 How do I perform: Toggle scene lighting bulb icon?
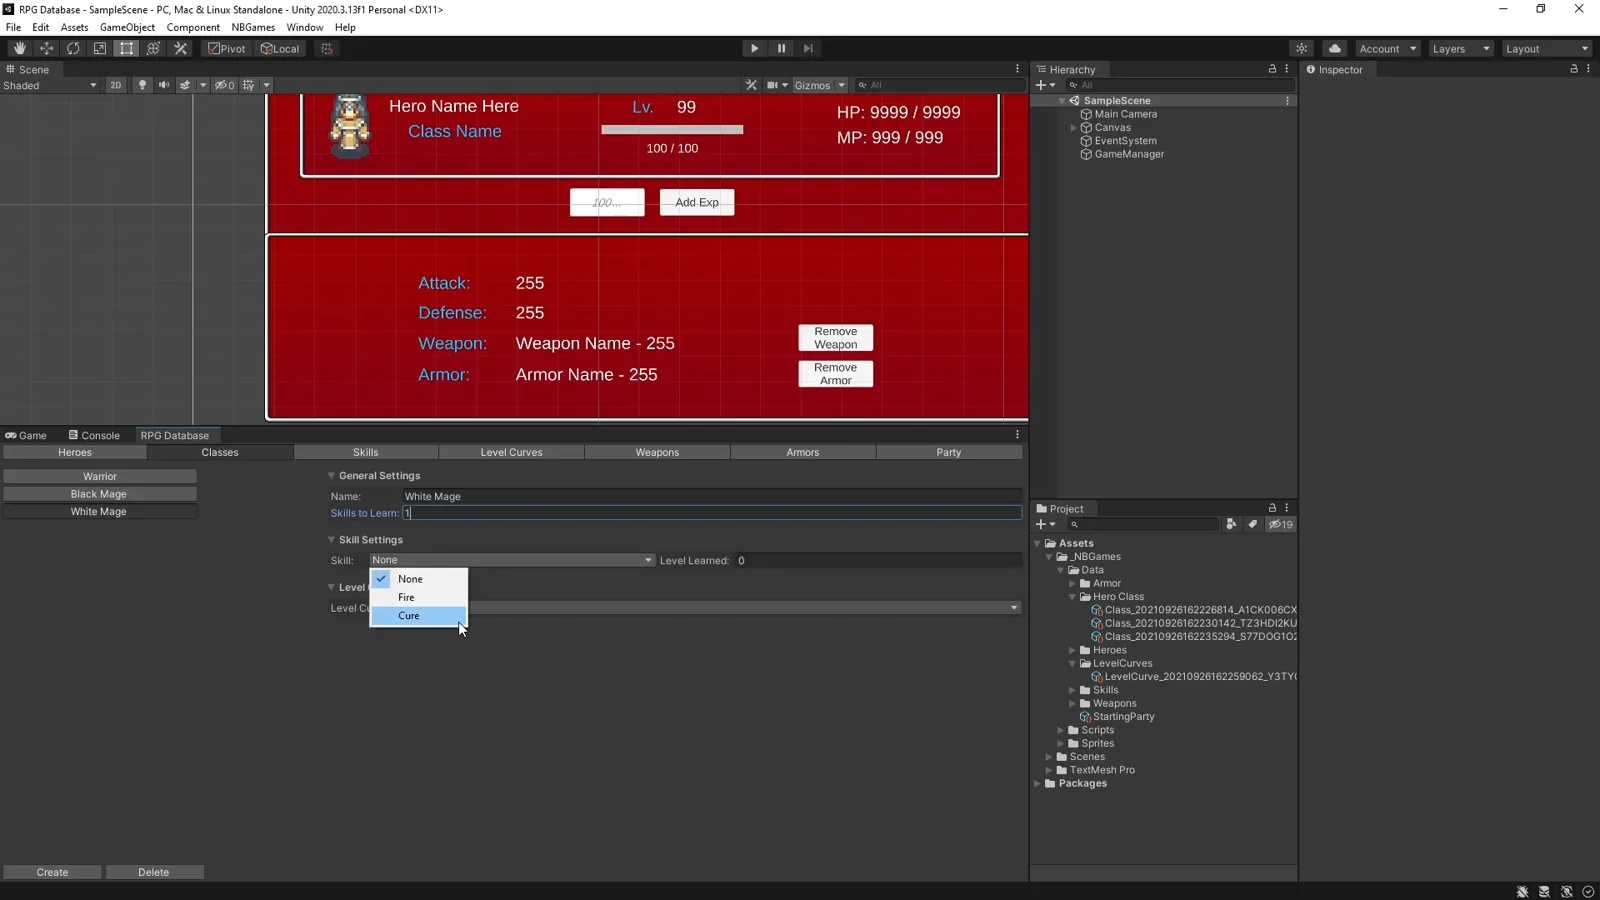point(142,85)
